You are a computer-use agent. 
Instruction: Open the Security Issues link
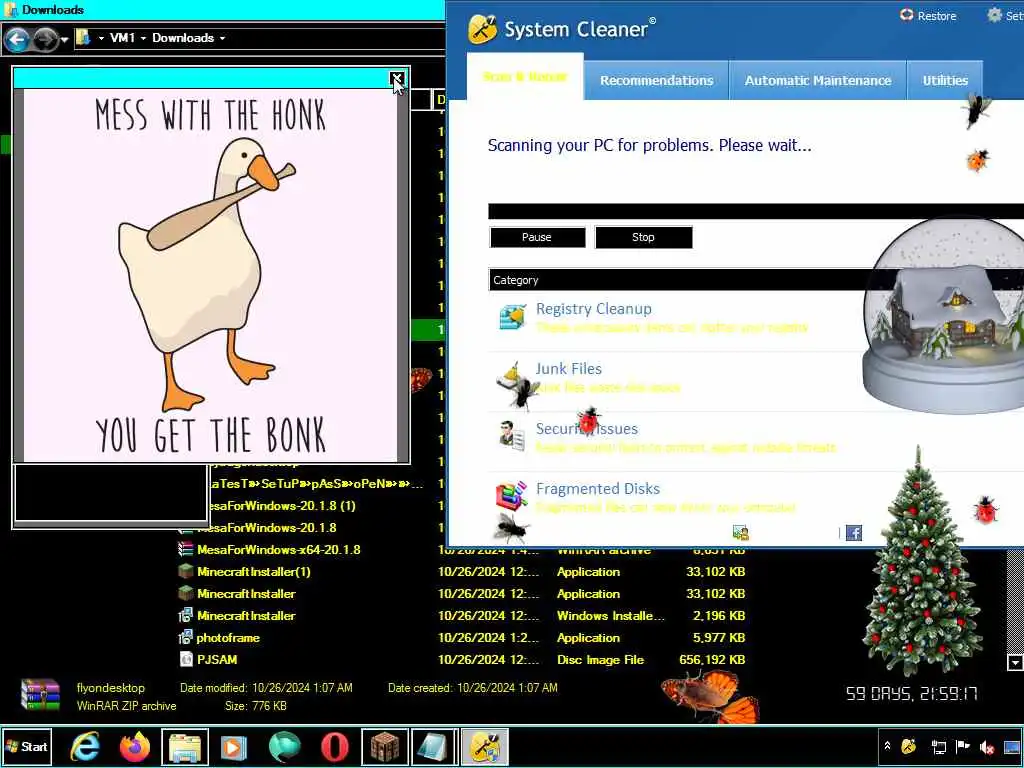586,429
